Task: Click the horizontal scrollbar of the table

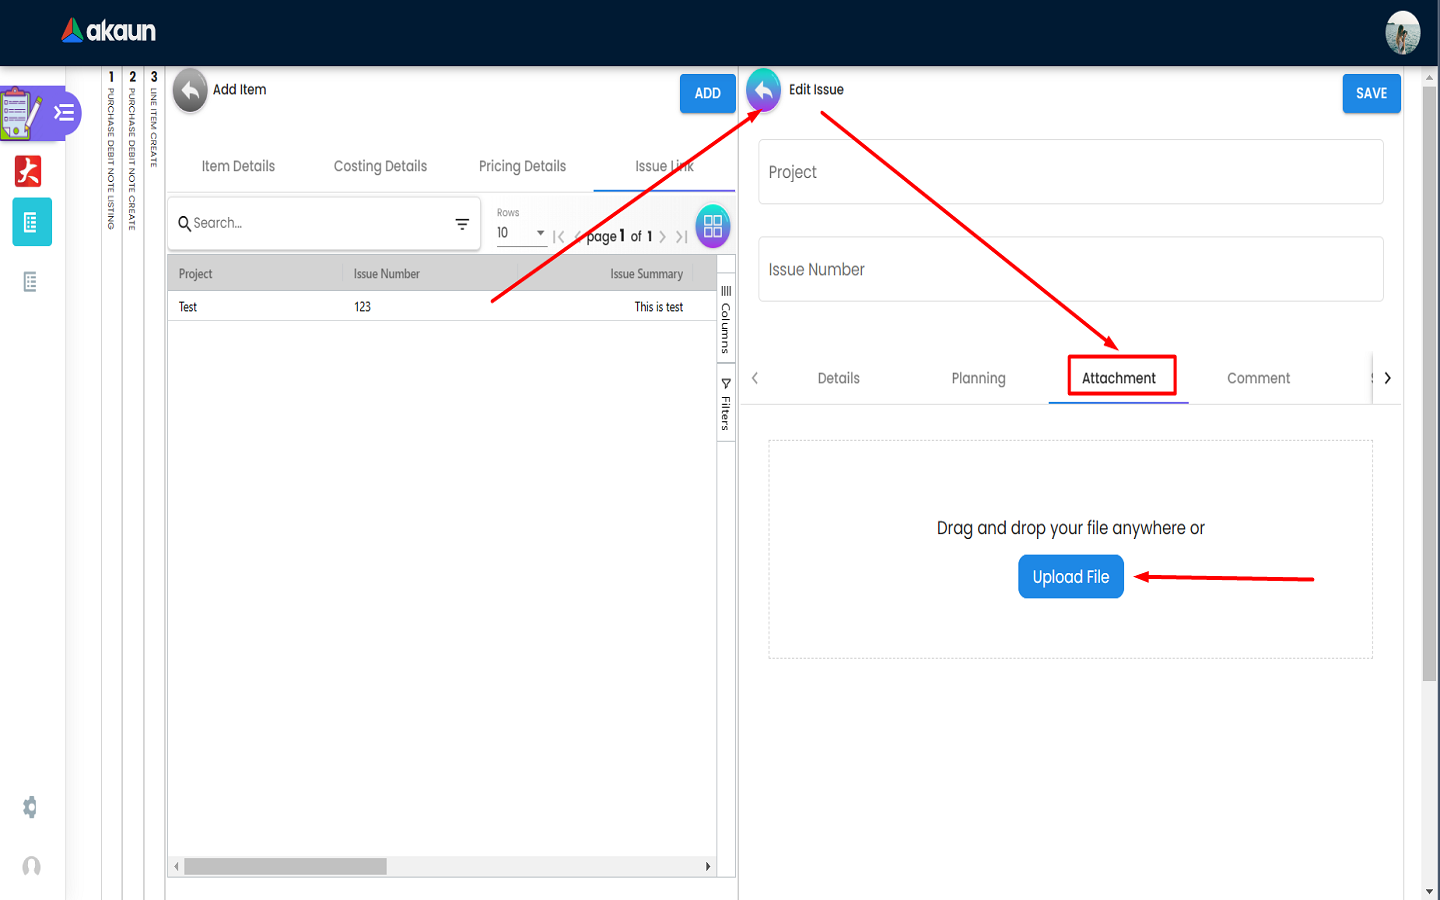Action: point(285,867)
